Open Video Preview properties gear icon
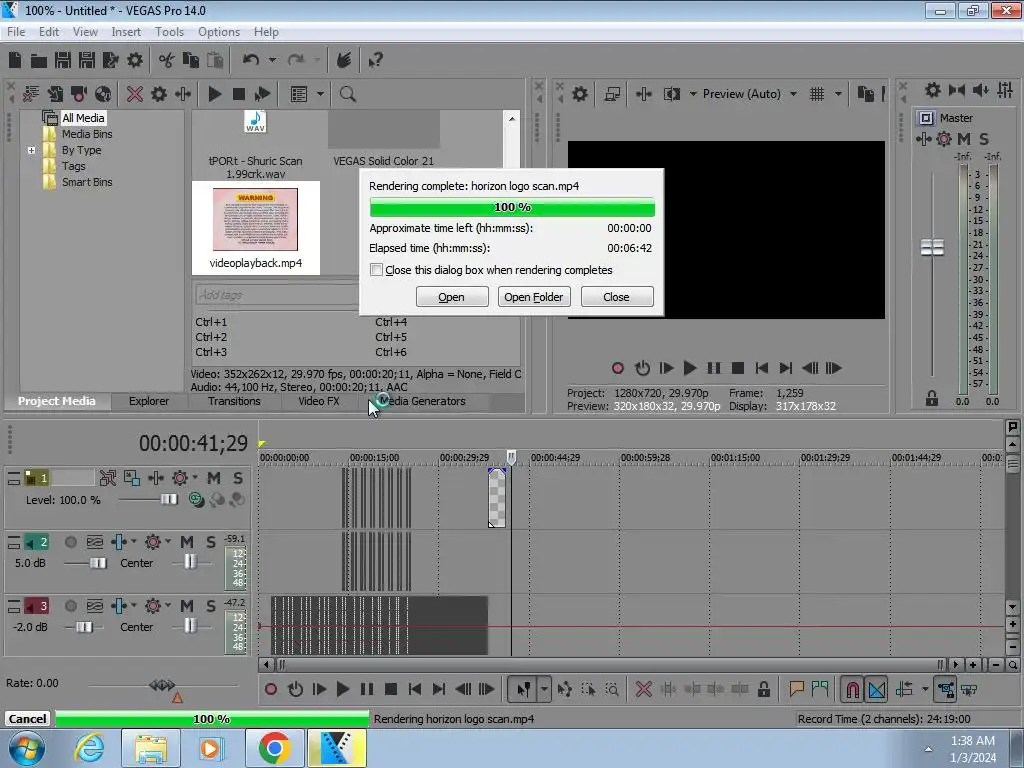The width and height of the screenshot is (1024, 768). coord(579,94)
